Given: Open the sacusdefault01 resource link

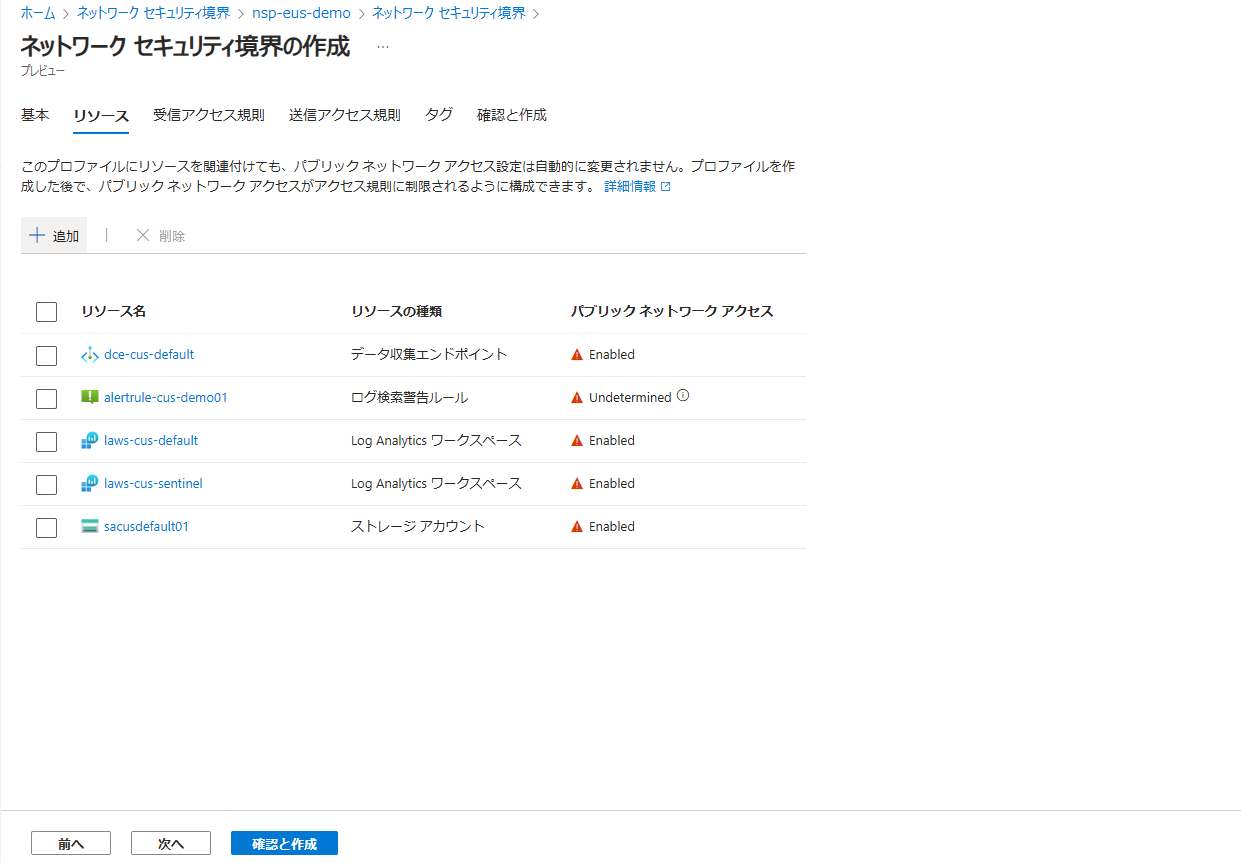Looking at the screenshot, I should tap(146, 526).
